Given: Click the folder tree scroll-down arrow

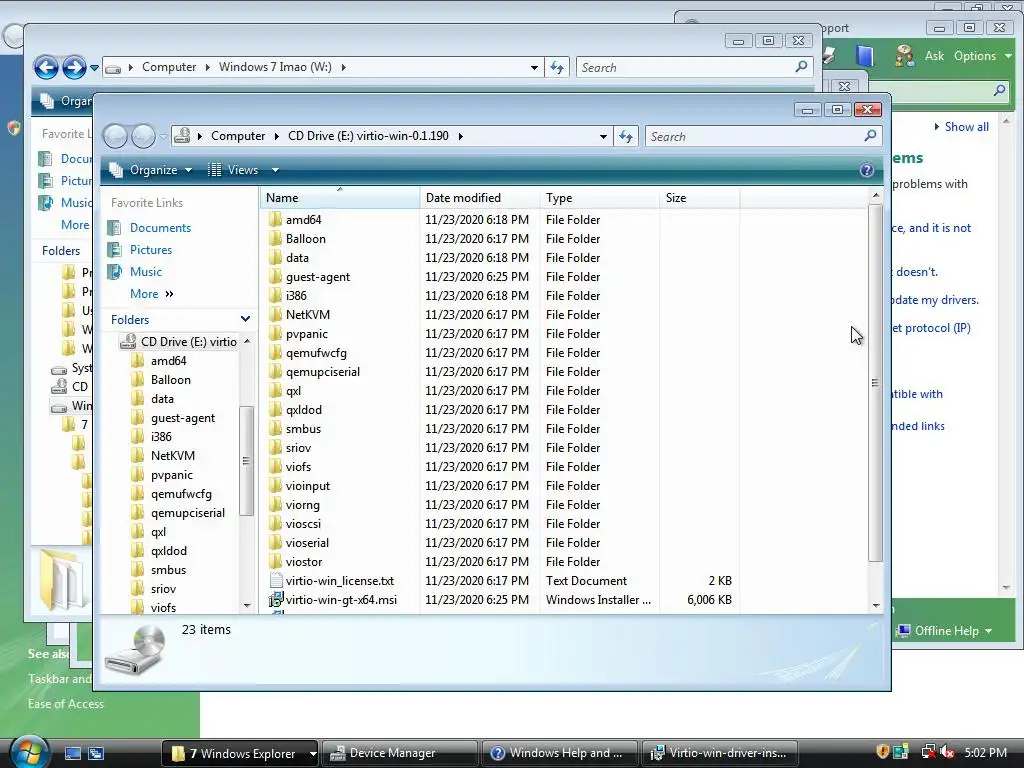Looking at the screenshot, I should (x=247, y=606).
